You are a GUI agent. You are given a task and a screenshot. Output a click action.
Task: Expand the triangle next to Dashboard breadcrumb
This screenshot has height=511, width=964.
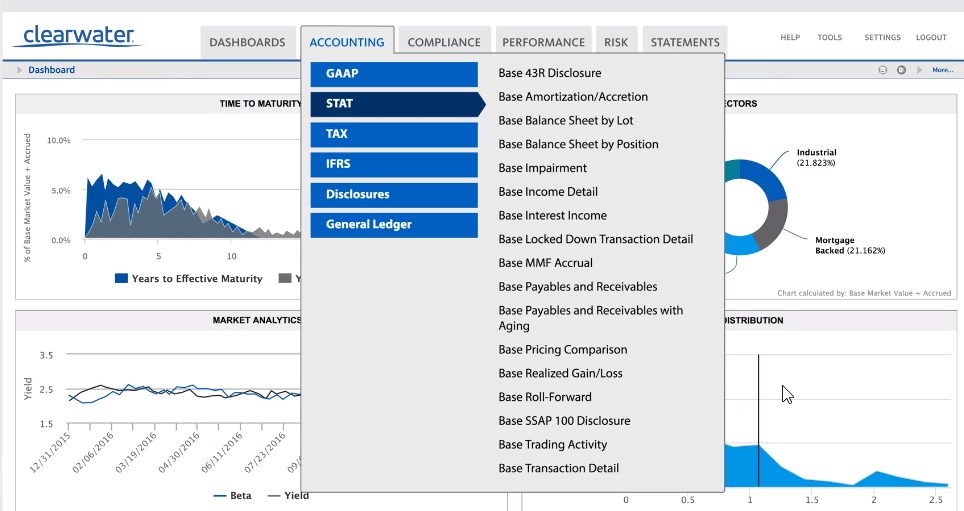[x=20, y=70]
